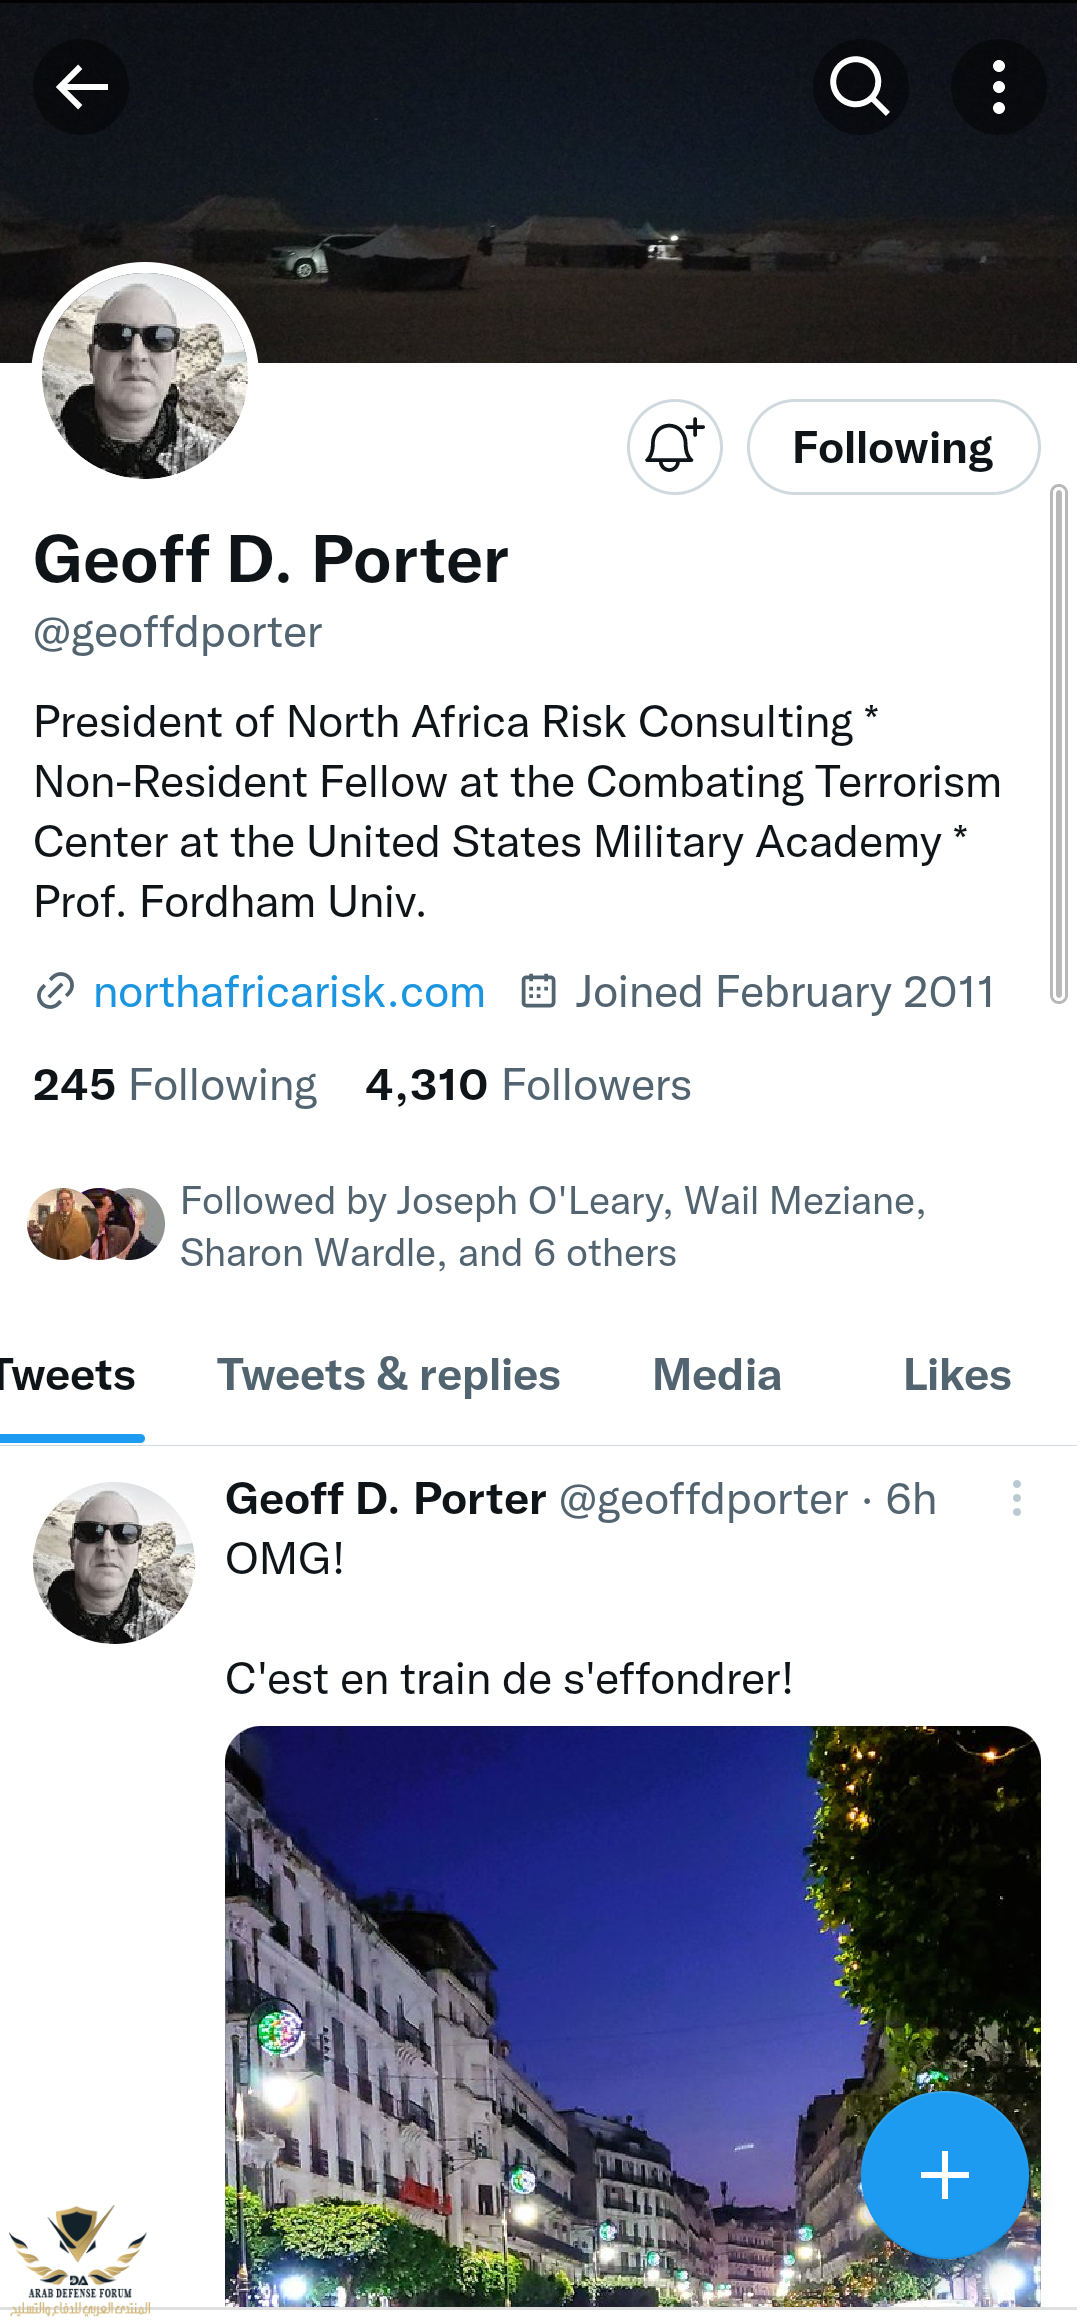
Task: Tap the back arrow icon
Action: [81, 87]
